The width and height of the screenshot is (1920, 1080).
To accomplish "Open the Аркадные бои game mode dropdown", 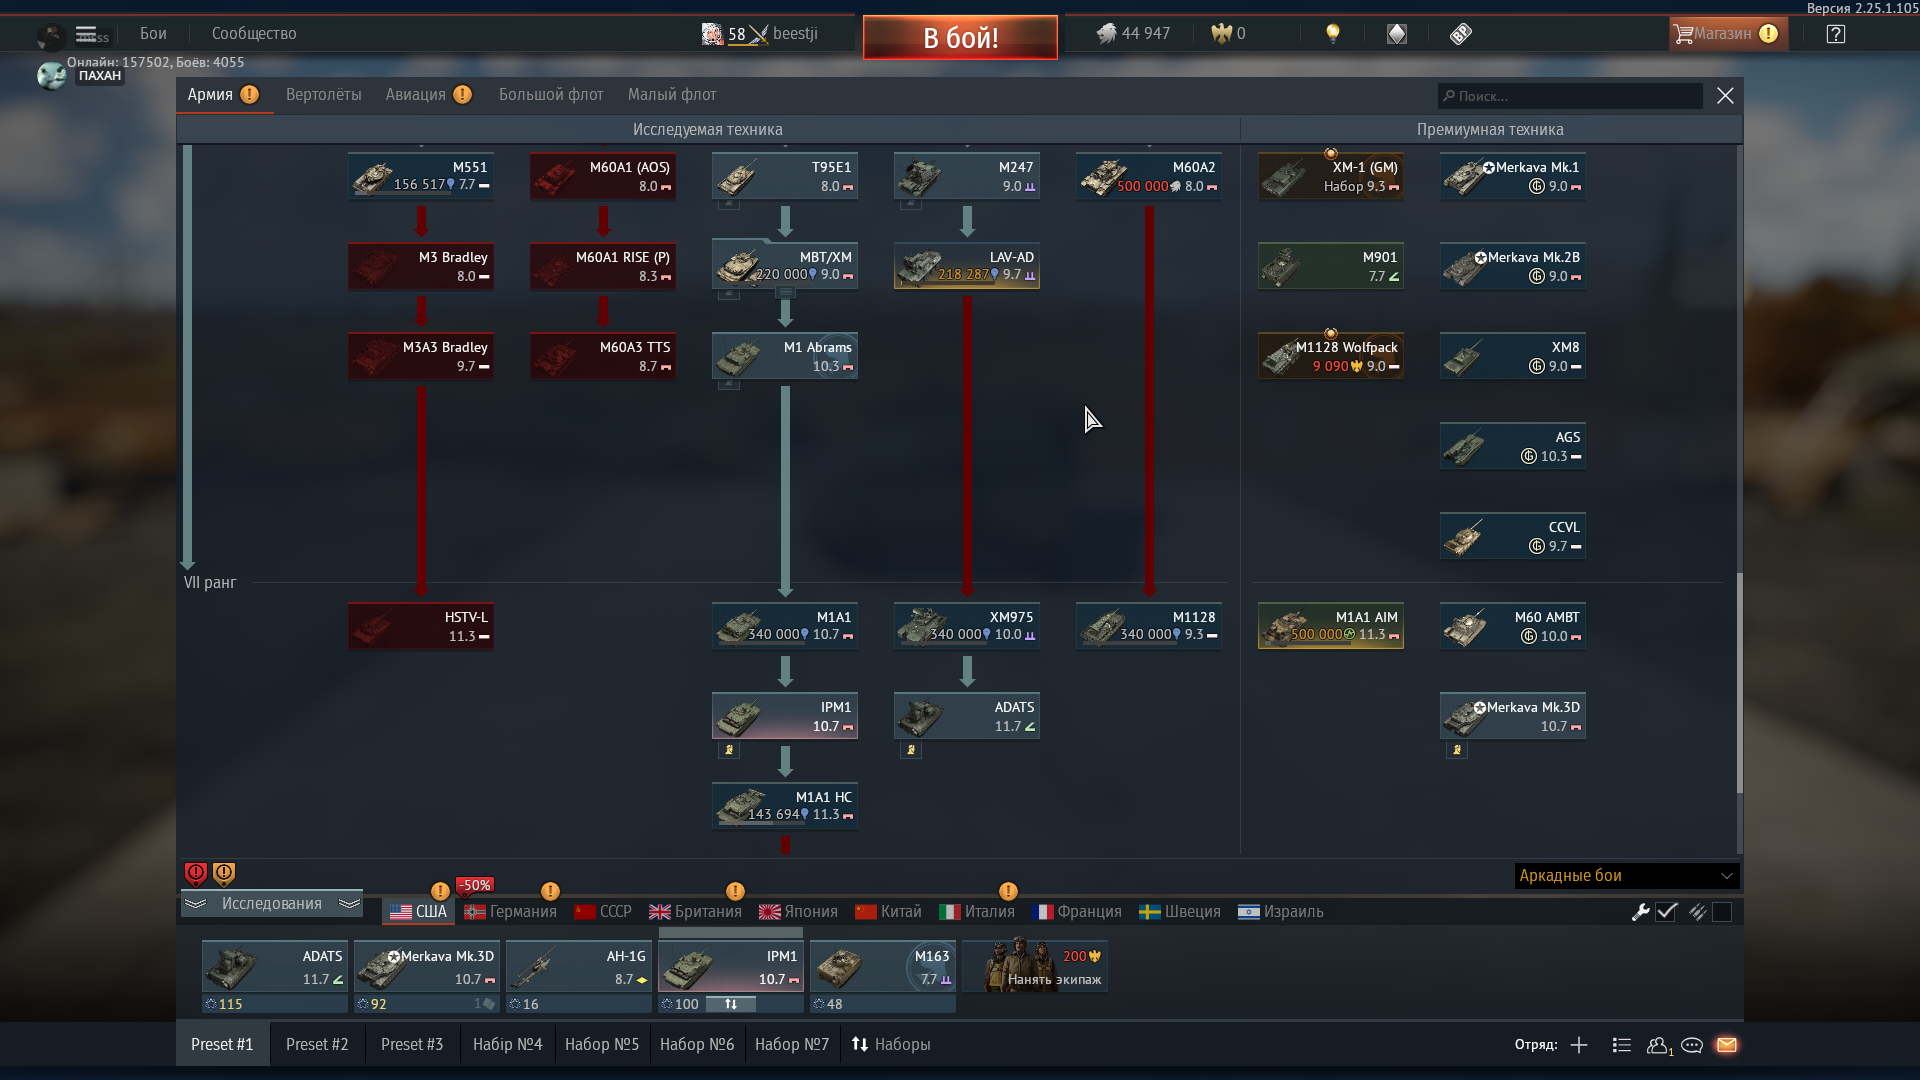I will 1627,876.
